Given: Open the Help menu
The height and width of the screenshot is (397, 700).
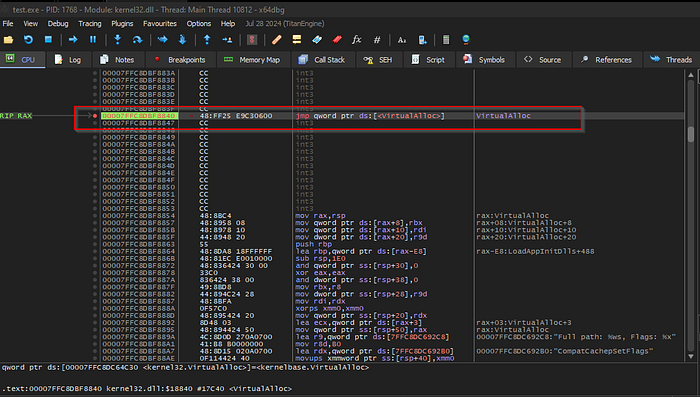Looking at the screenshot, I should point(228,24).
